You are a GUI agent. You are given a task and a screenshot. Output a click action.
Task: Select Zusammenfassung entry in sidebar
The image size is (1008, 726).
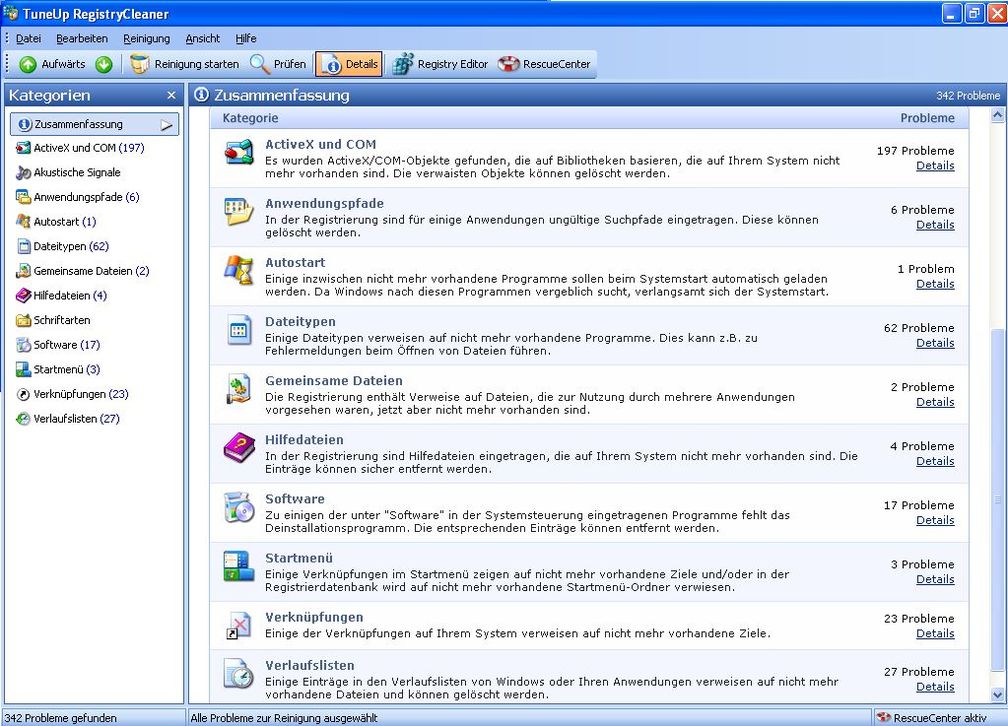click(94, 124)
